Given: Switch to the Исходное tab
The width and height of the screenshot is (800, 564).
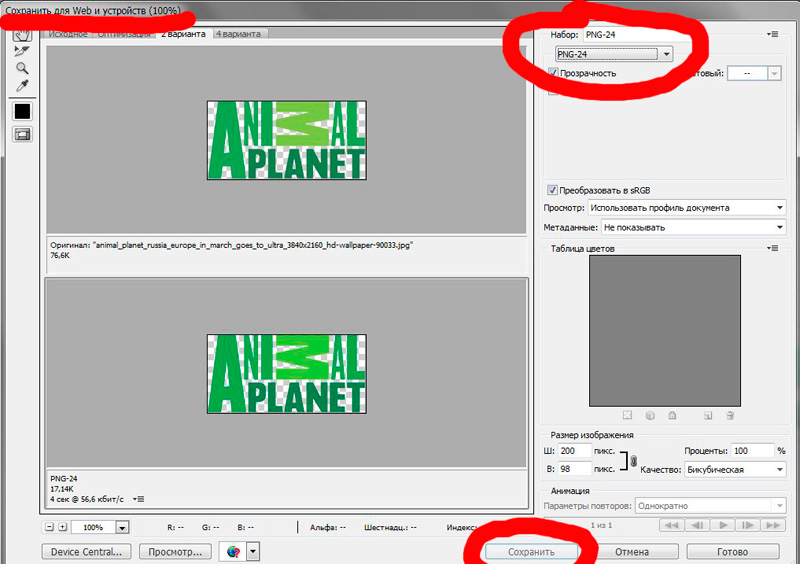Looking at the screenshot, I should click(70, 34).
